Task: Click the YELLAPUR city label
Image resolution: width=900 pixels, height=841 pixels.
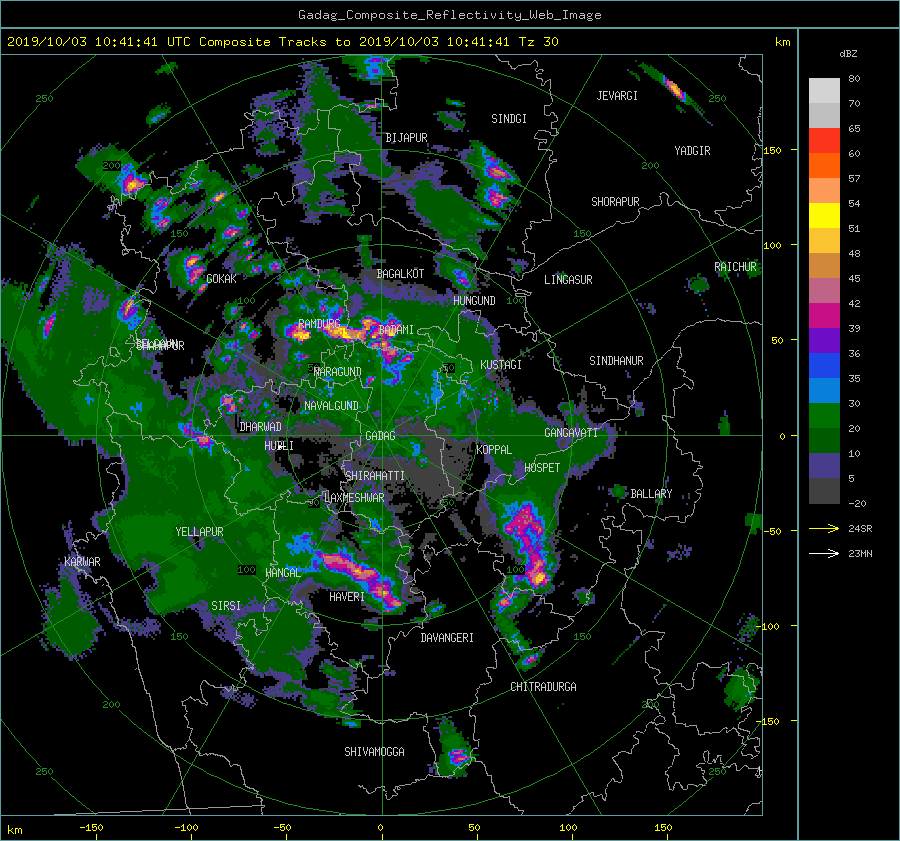Action: 199,532
